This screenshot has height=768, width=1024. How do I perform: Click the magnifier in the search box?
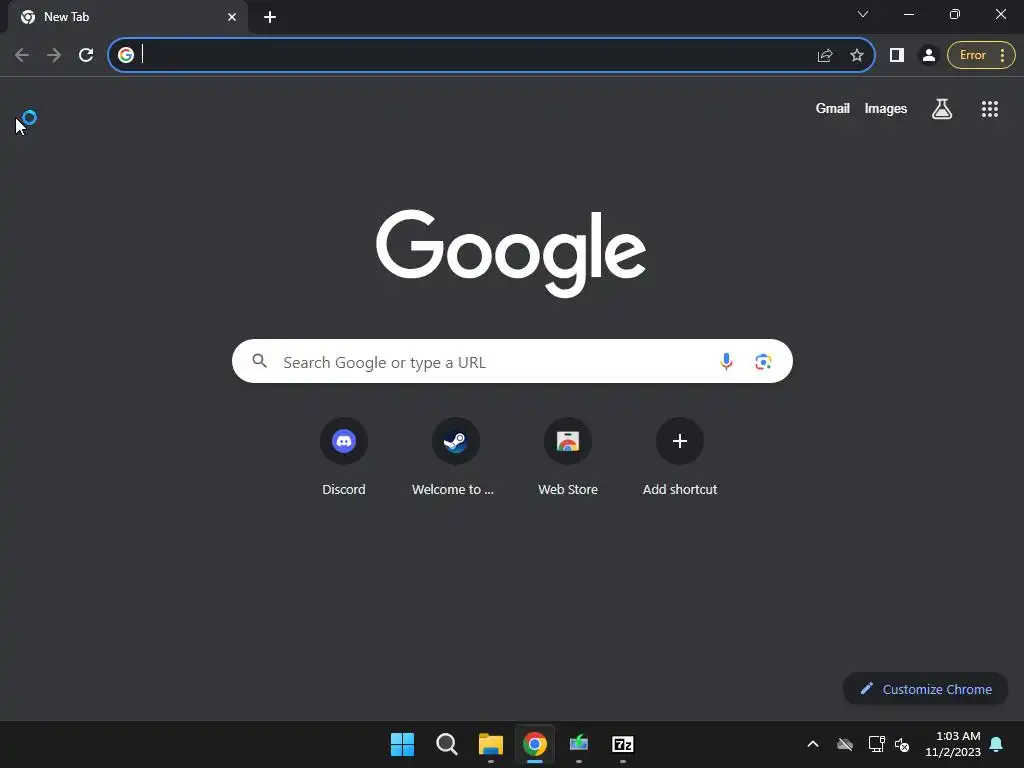click(x=259, y=360)
